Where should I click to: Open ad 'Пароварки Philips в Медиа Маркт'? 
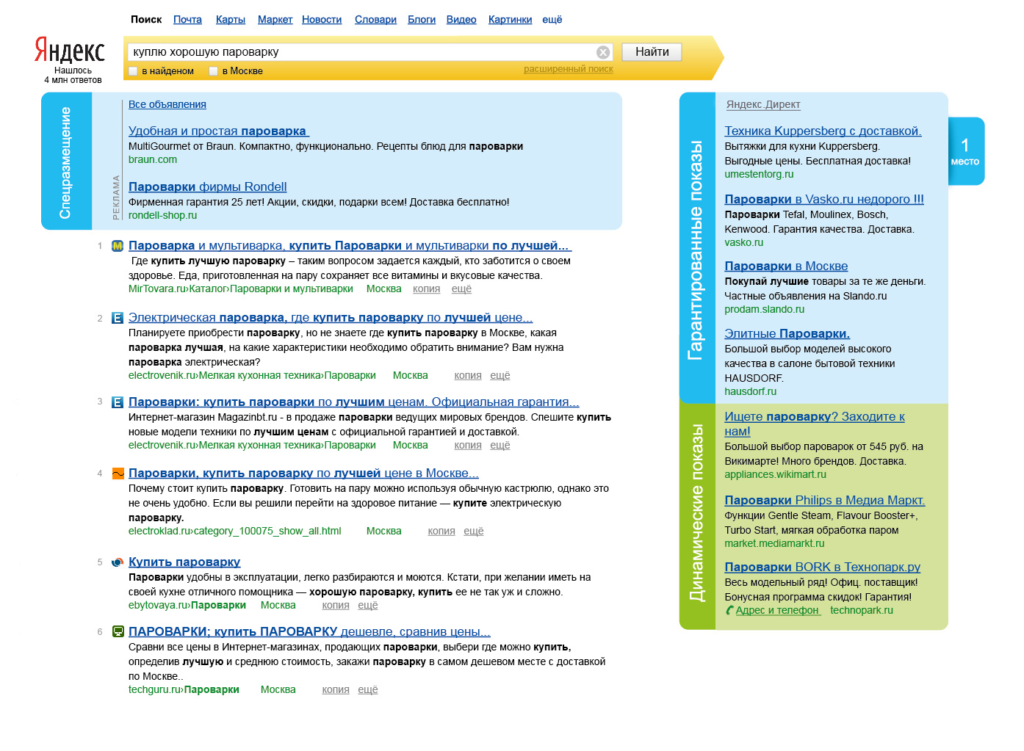point(825,500)
